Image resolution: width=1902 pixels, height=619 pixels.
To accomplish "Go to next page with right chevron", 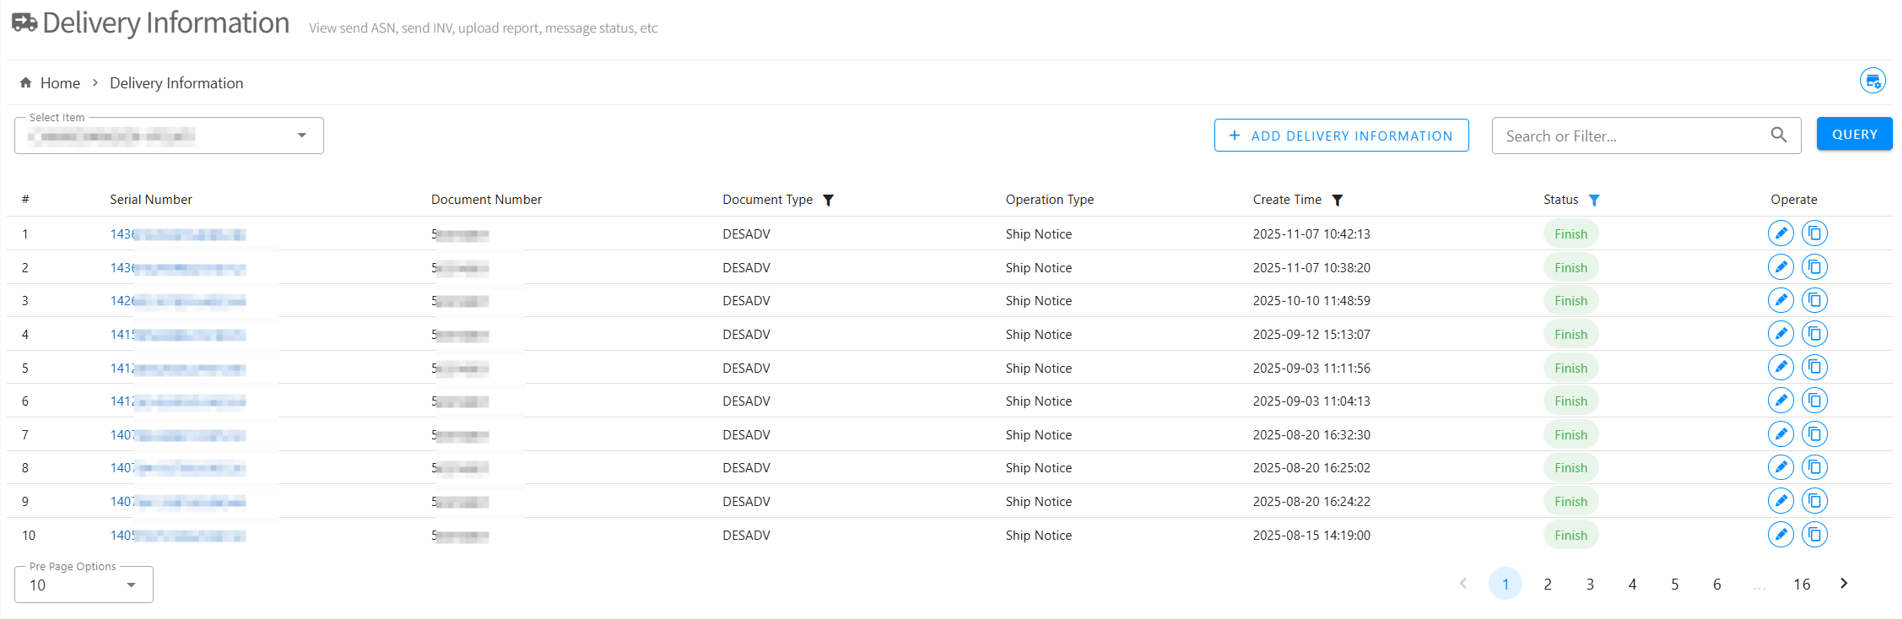I will coord(1844,584).
